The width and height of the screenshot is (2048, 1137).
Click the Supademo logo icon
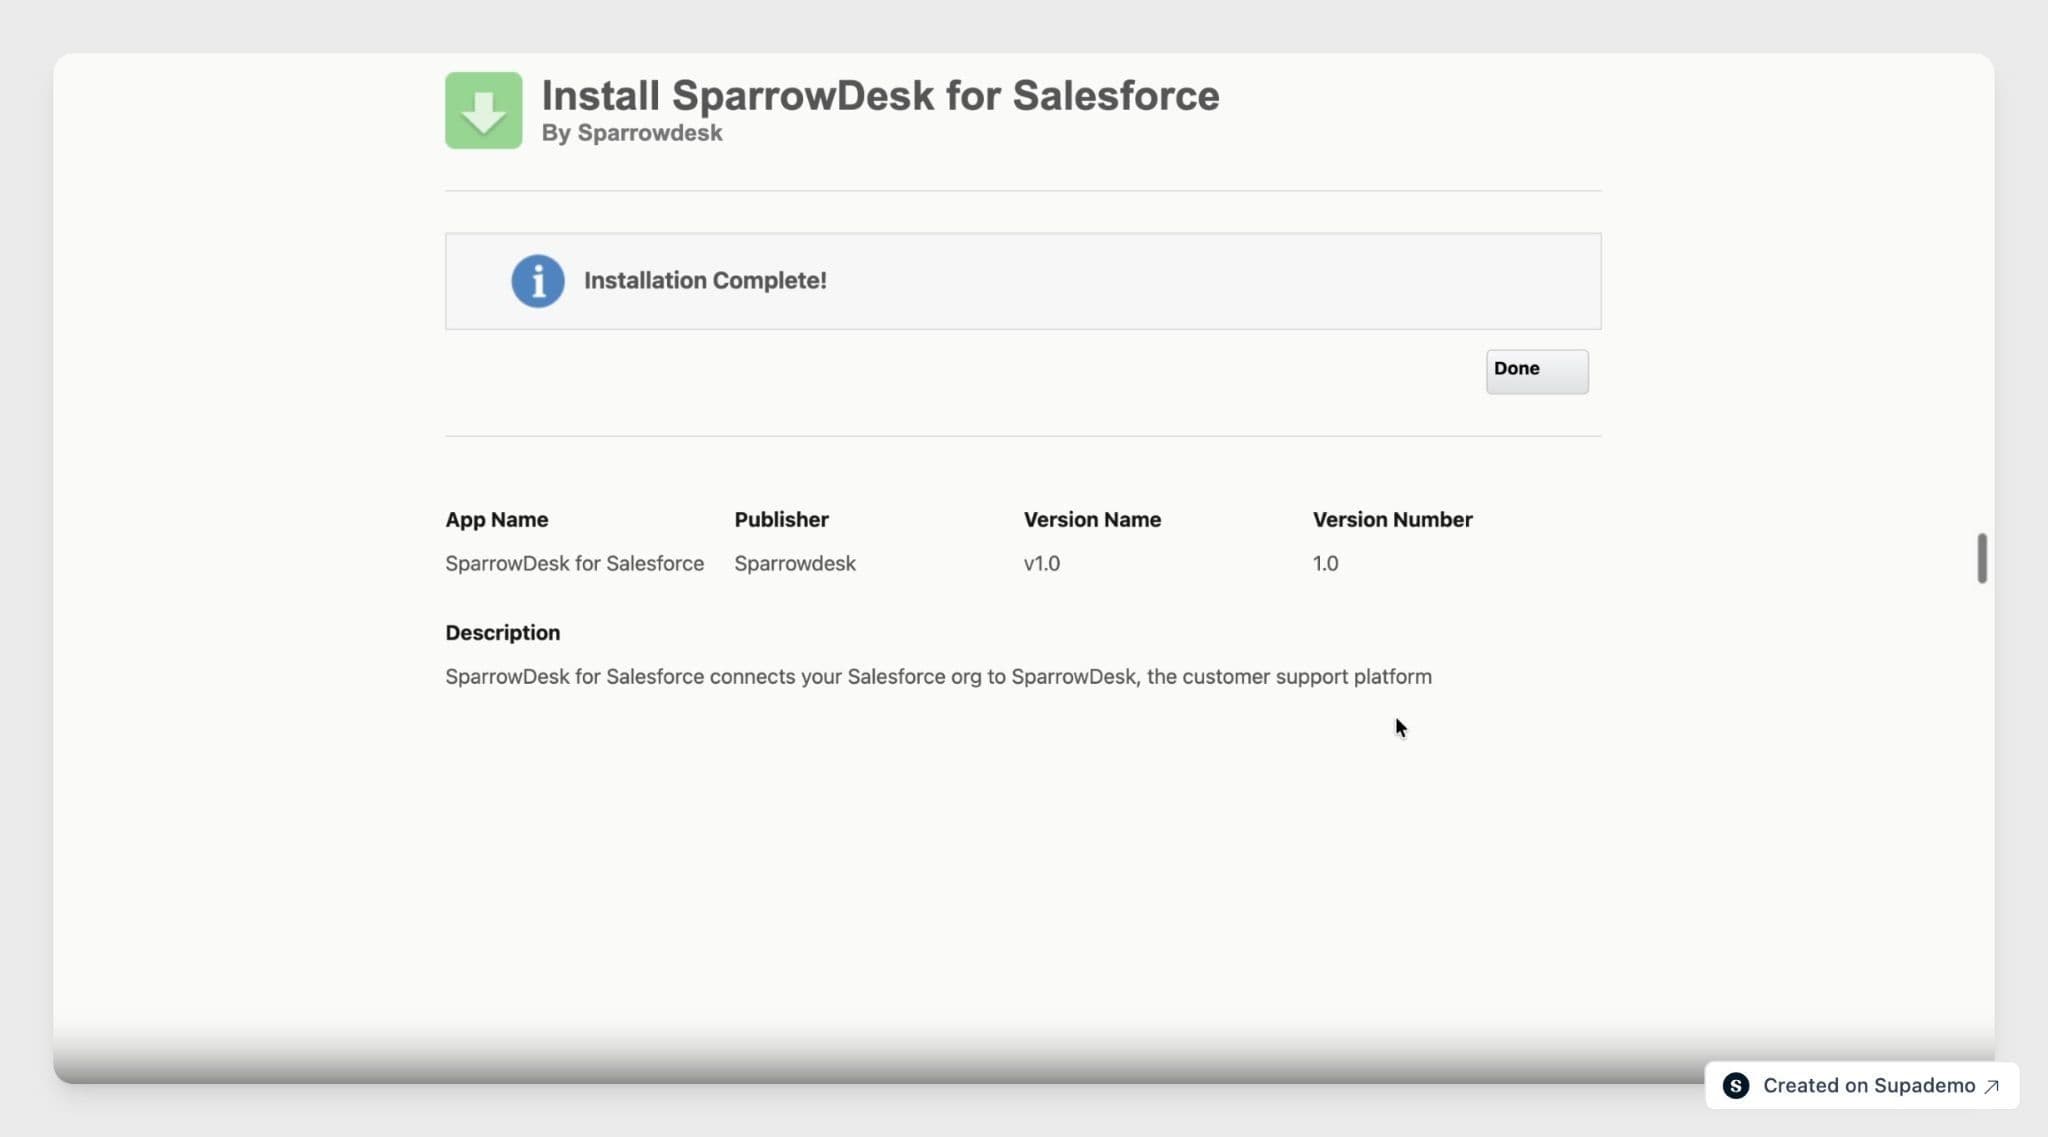click(1736, 1086)
